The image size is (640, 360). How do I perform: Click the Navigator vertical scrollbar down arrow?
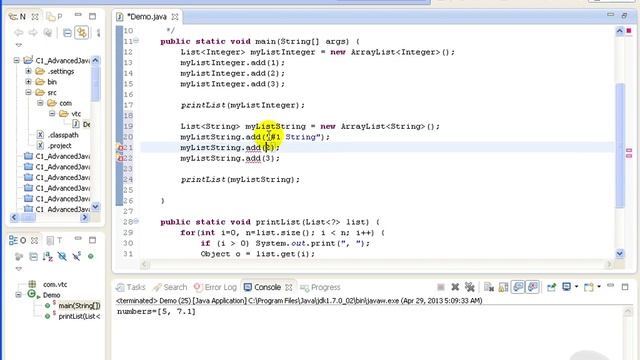[x=96, y=207]
